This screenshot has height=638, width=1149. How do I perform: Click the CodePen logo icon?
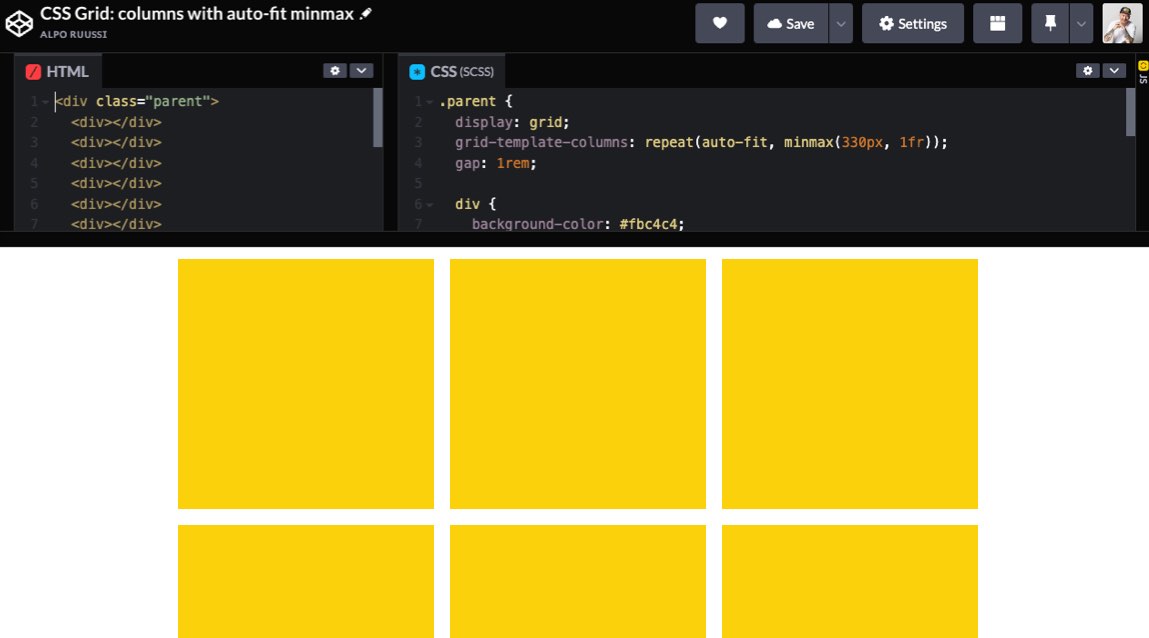click(19, 22)
